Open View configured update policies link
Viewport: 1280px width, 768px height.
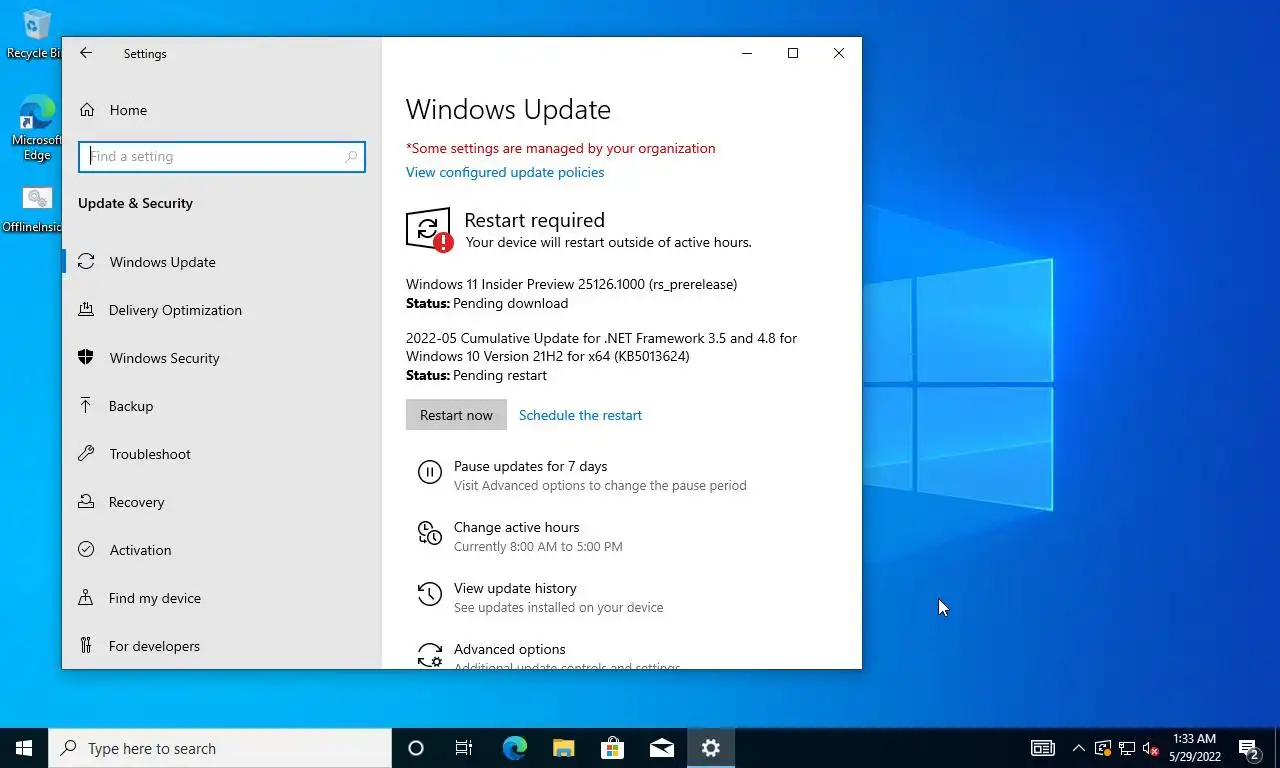coord(505,172)
